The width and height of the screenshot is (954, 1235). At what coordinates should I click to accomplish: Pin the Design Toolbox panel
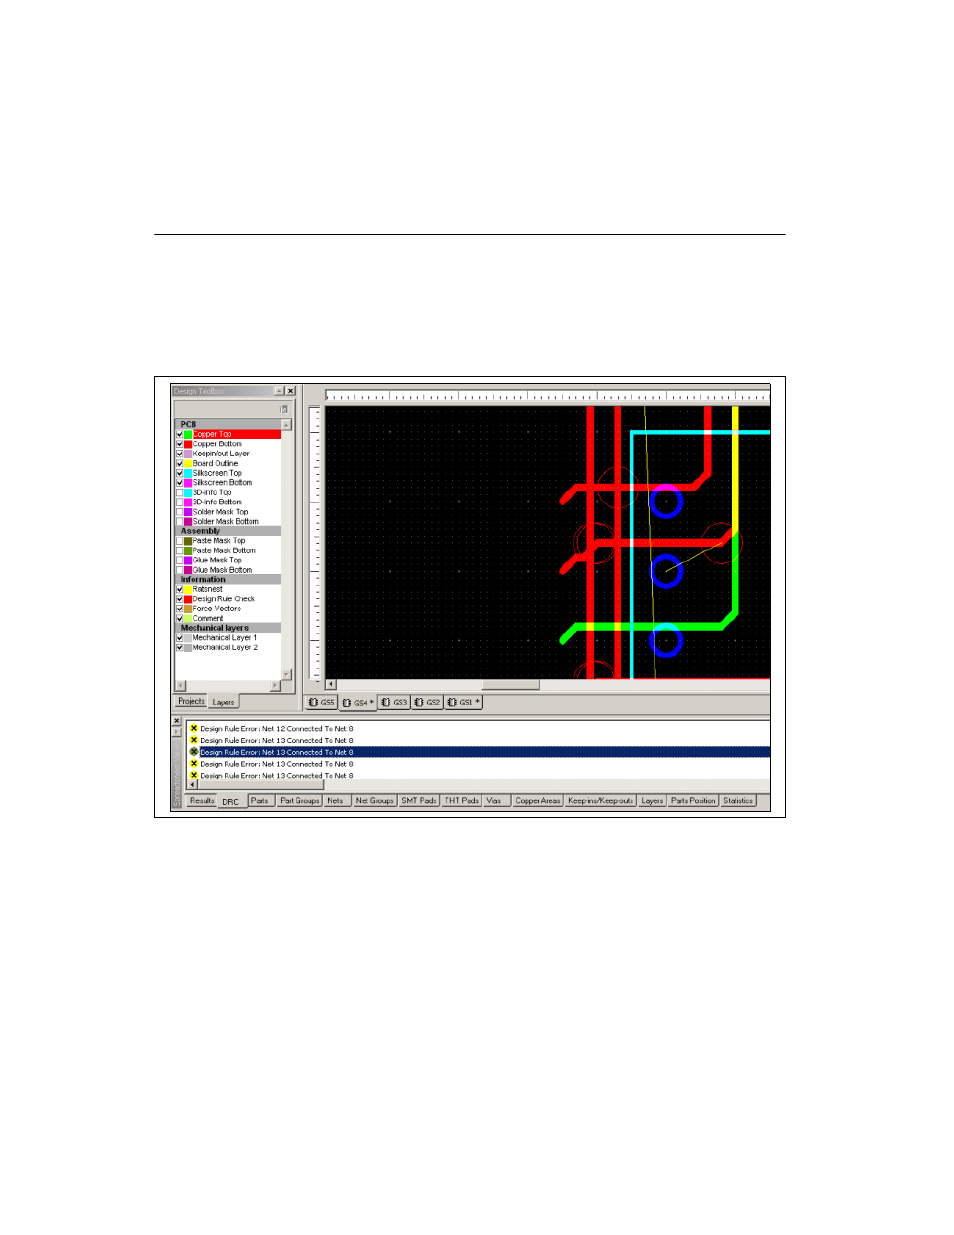pos(279,391)
